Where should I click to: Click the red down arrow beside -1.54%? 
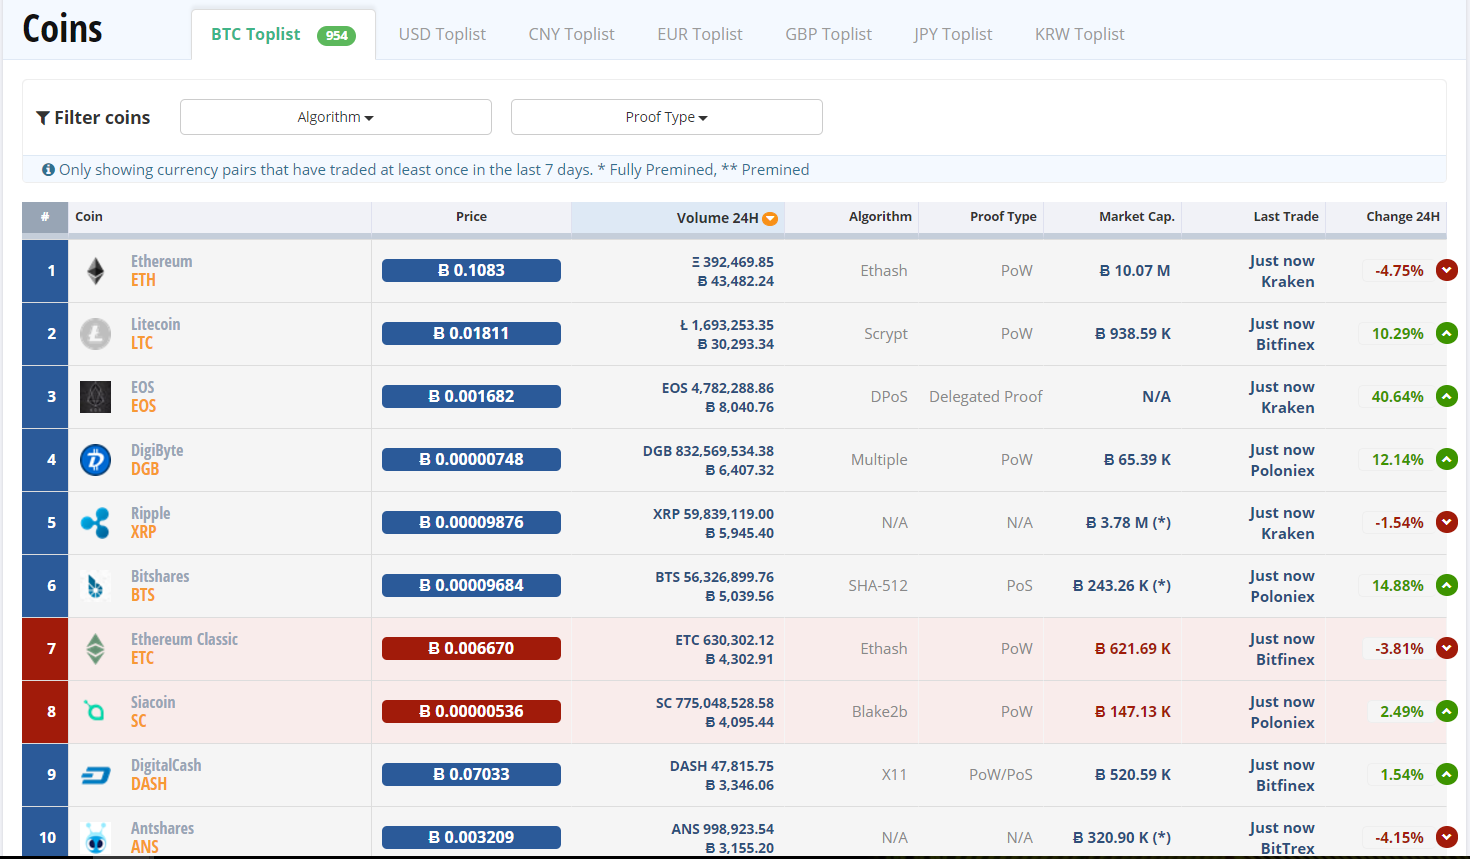pyautogui.click(x=1447, y=522)
